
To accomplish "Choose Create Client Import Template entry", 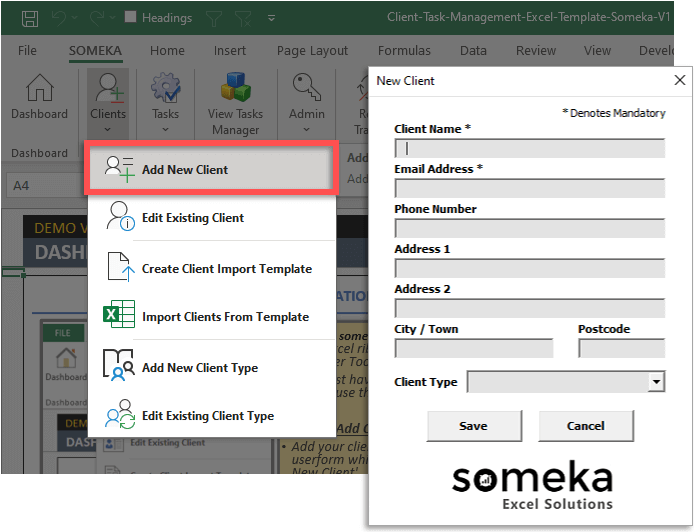I will (211, 269).
